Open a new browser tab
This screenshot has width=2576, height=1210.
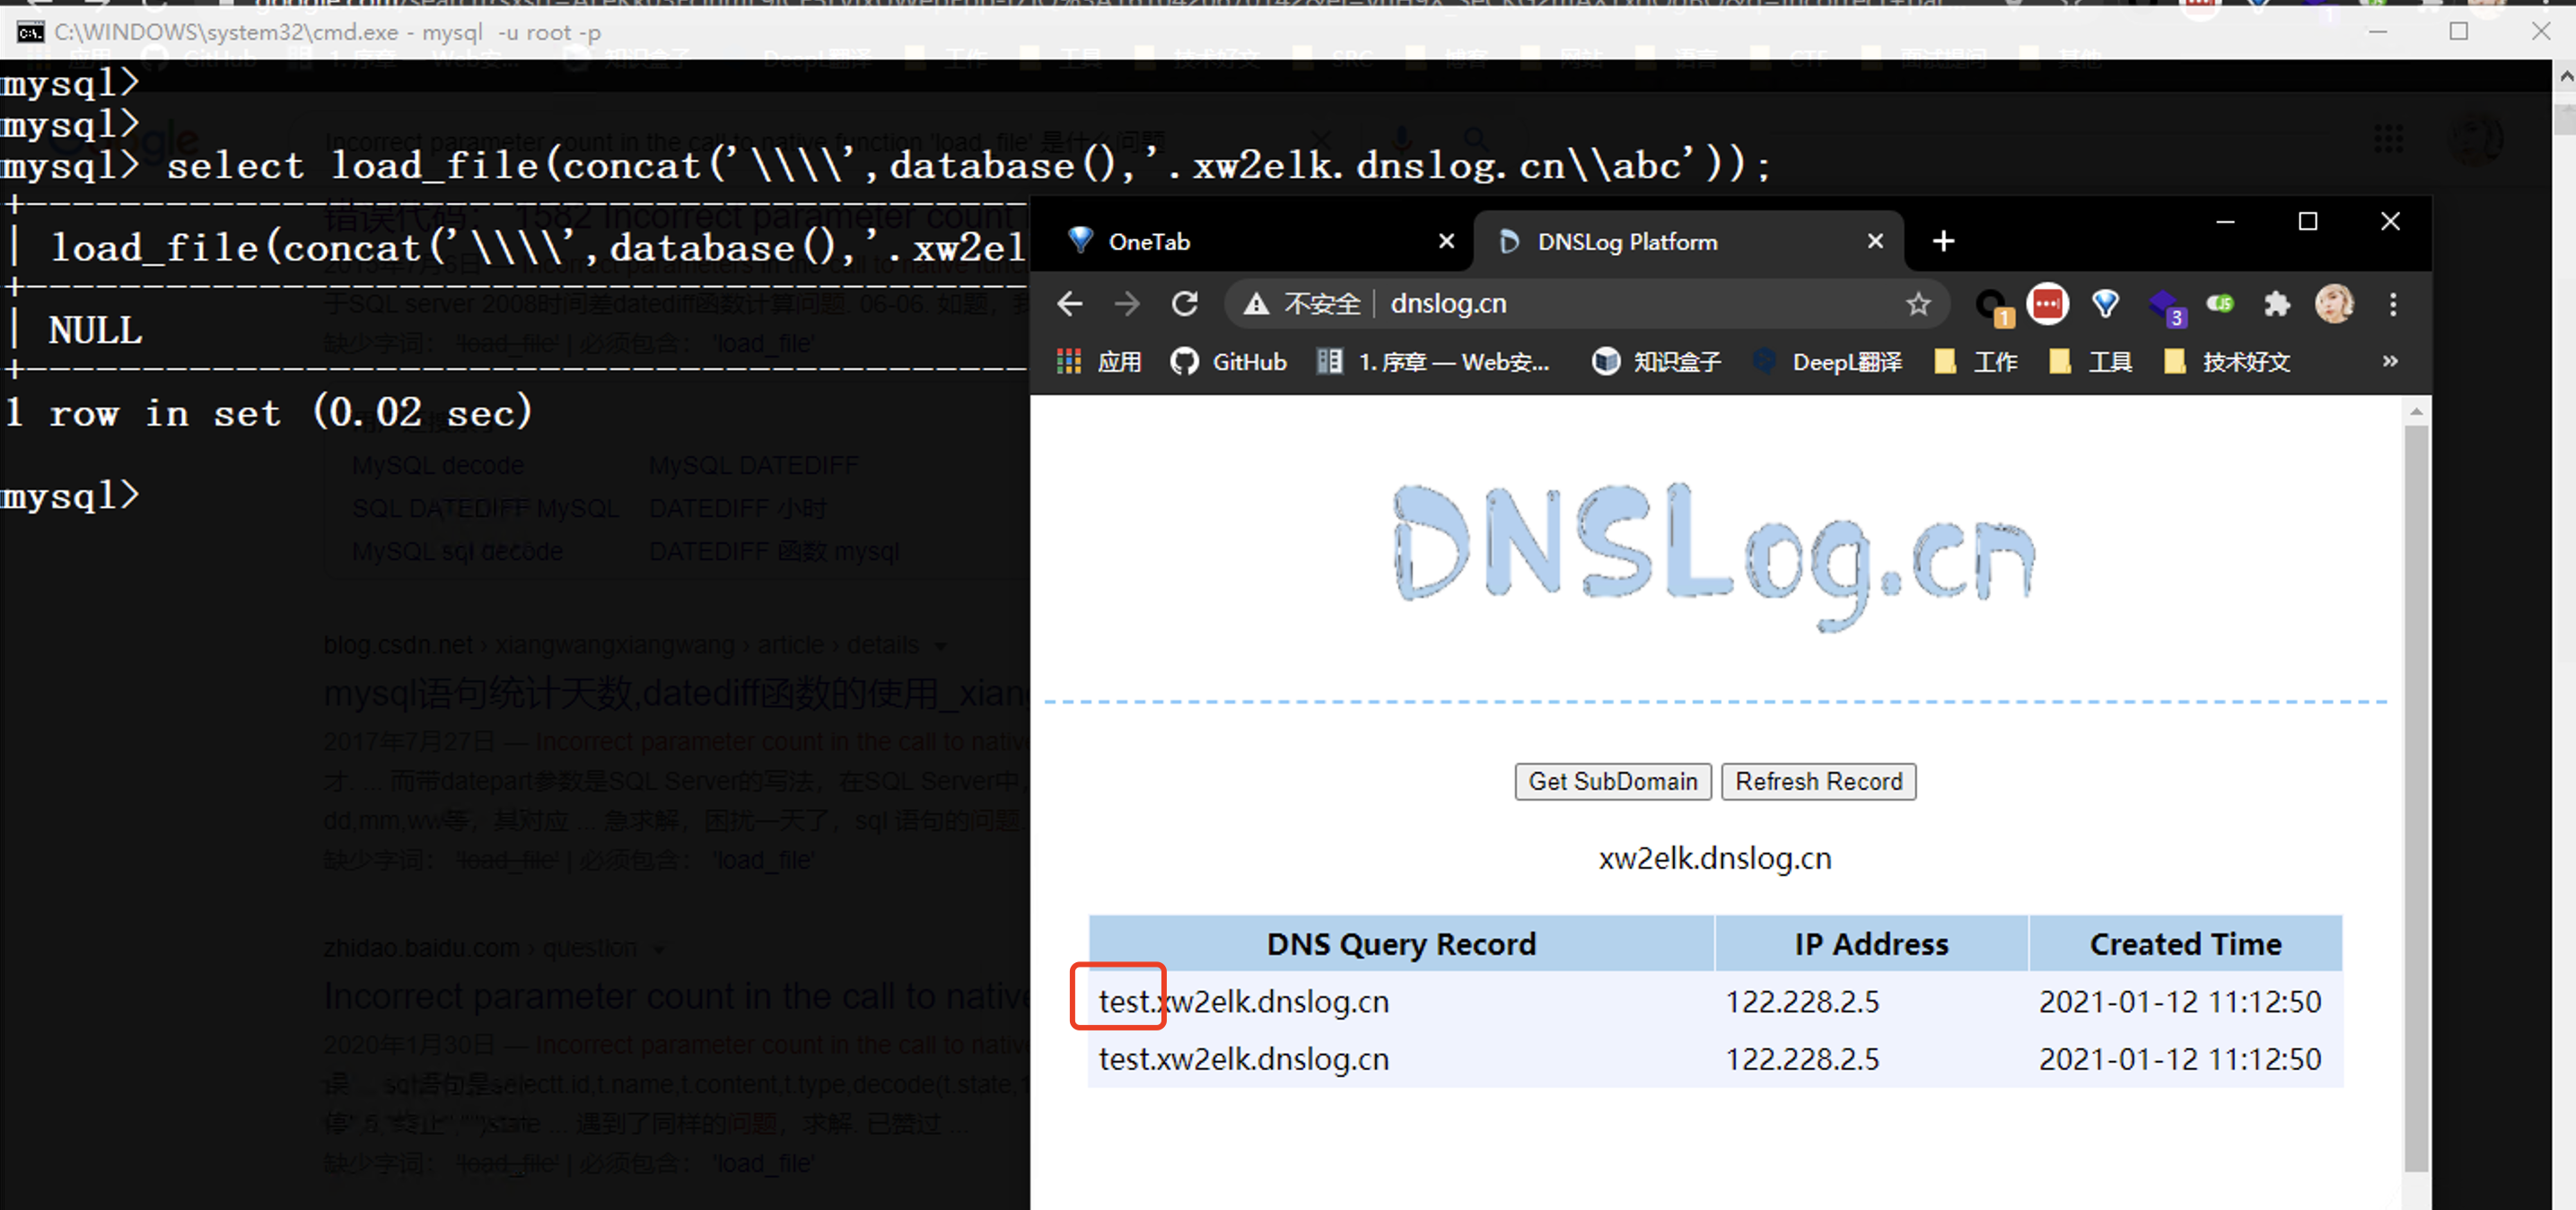click(x=1943, y=242)
